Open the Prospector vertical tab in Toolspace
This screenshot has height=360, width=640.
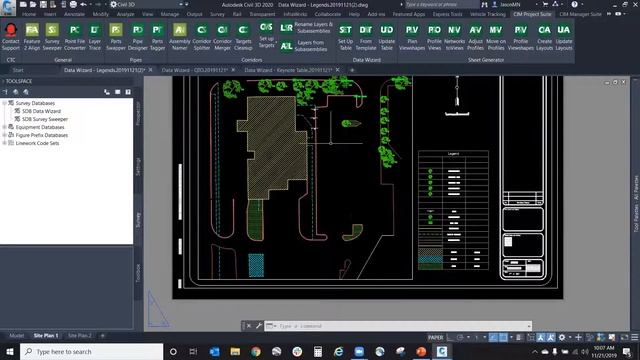138,113
